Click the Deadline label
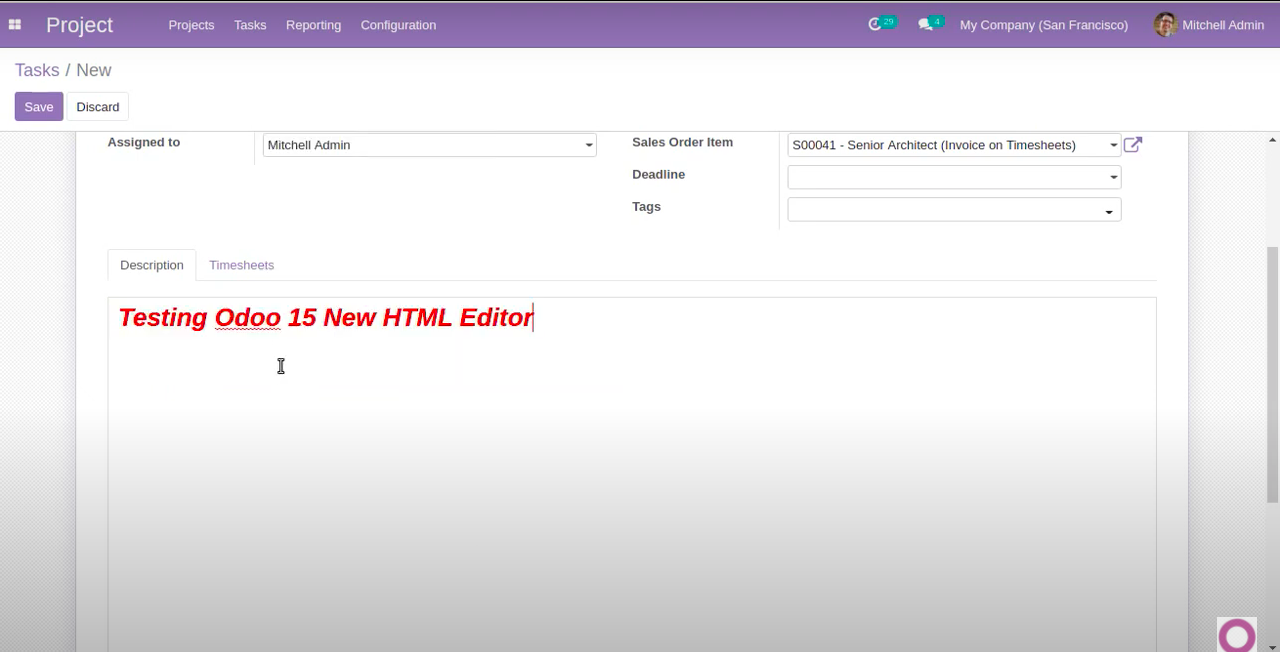 point(658,174)
